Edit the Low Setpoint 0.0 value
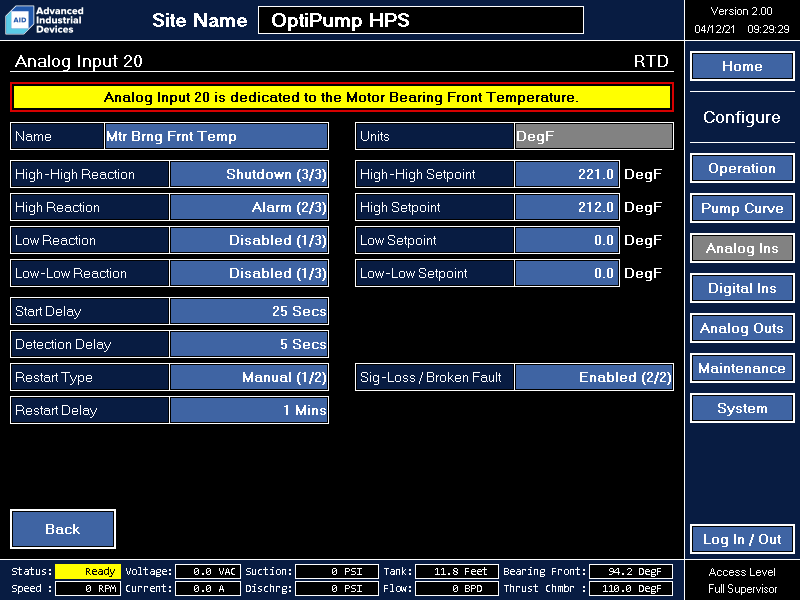This screenshot has height=600, width=800. [567, 240]
